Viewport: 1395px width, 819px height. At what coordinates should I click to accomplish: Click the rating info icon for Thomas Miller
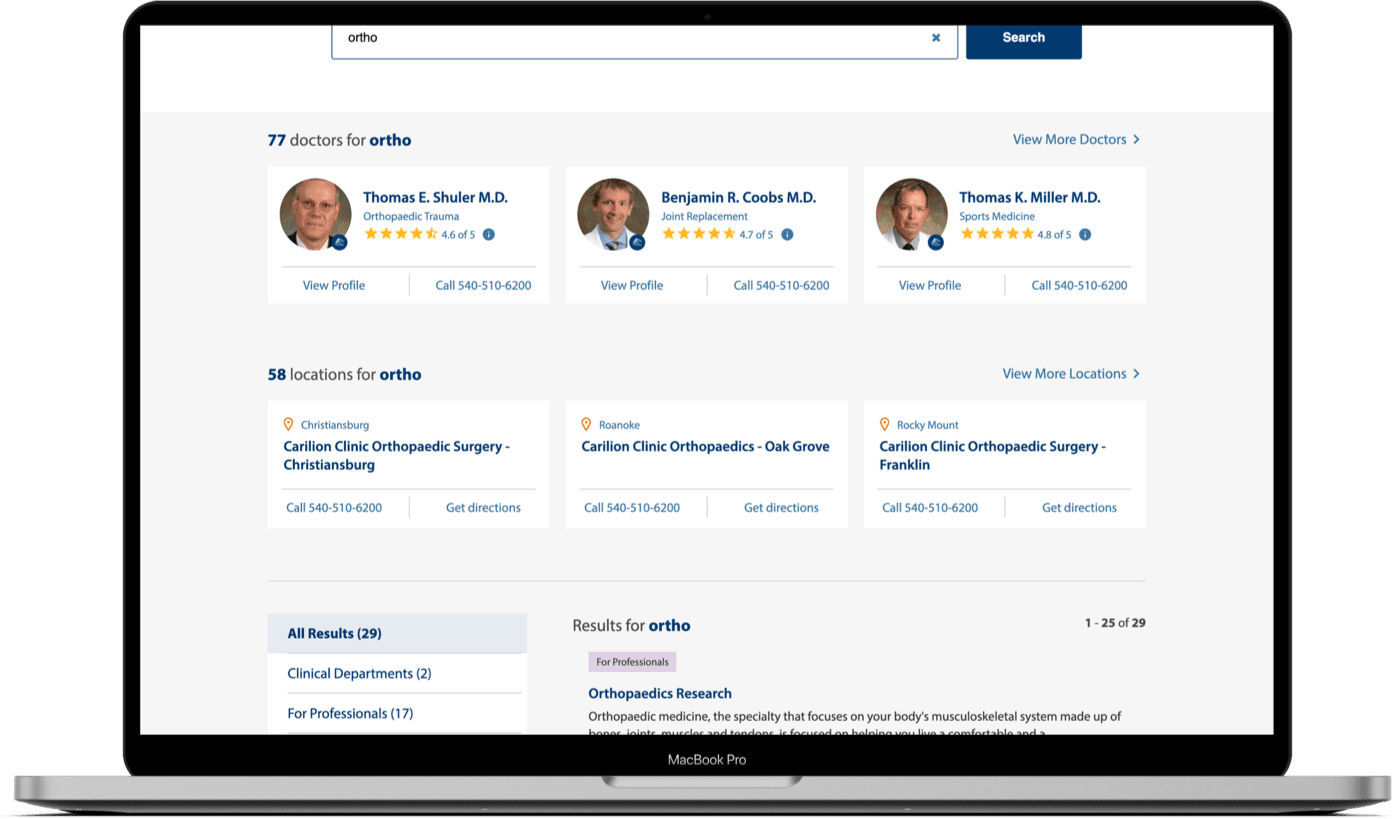click(x=1085, y=235)
